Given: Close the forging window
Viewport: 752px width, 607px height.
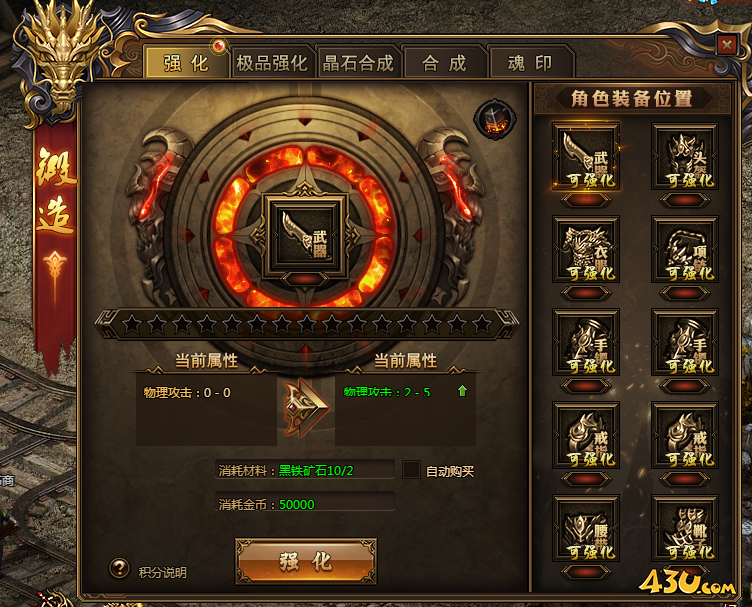Looking at the screenshot, I should [x=727, y=46].
